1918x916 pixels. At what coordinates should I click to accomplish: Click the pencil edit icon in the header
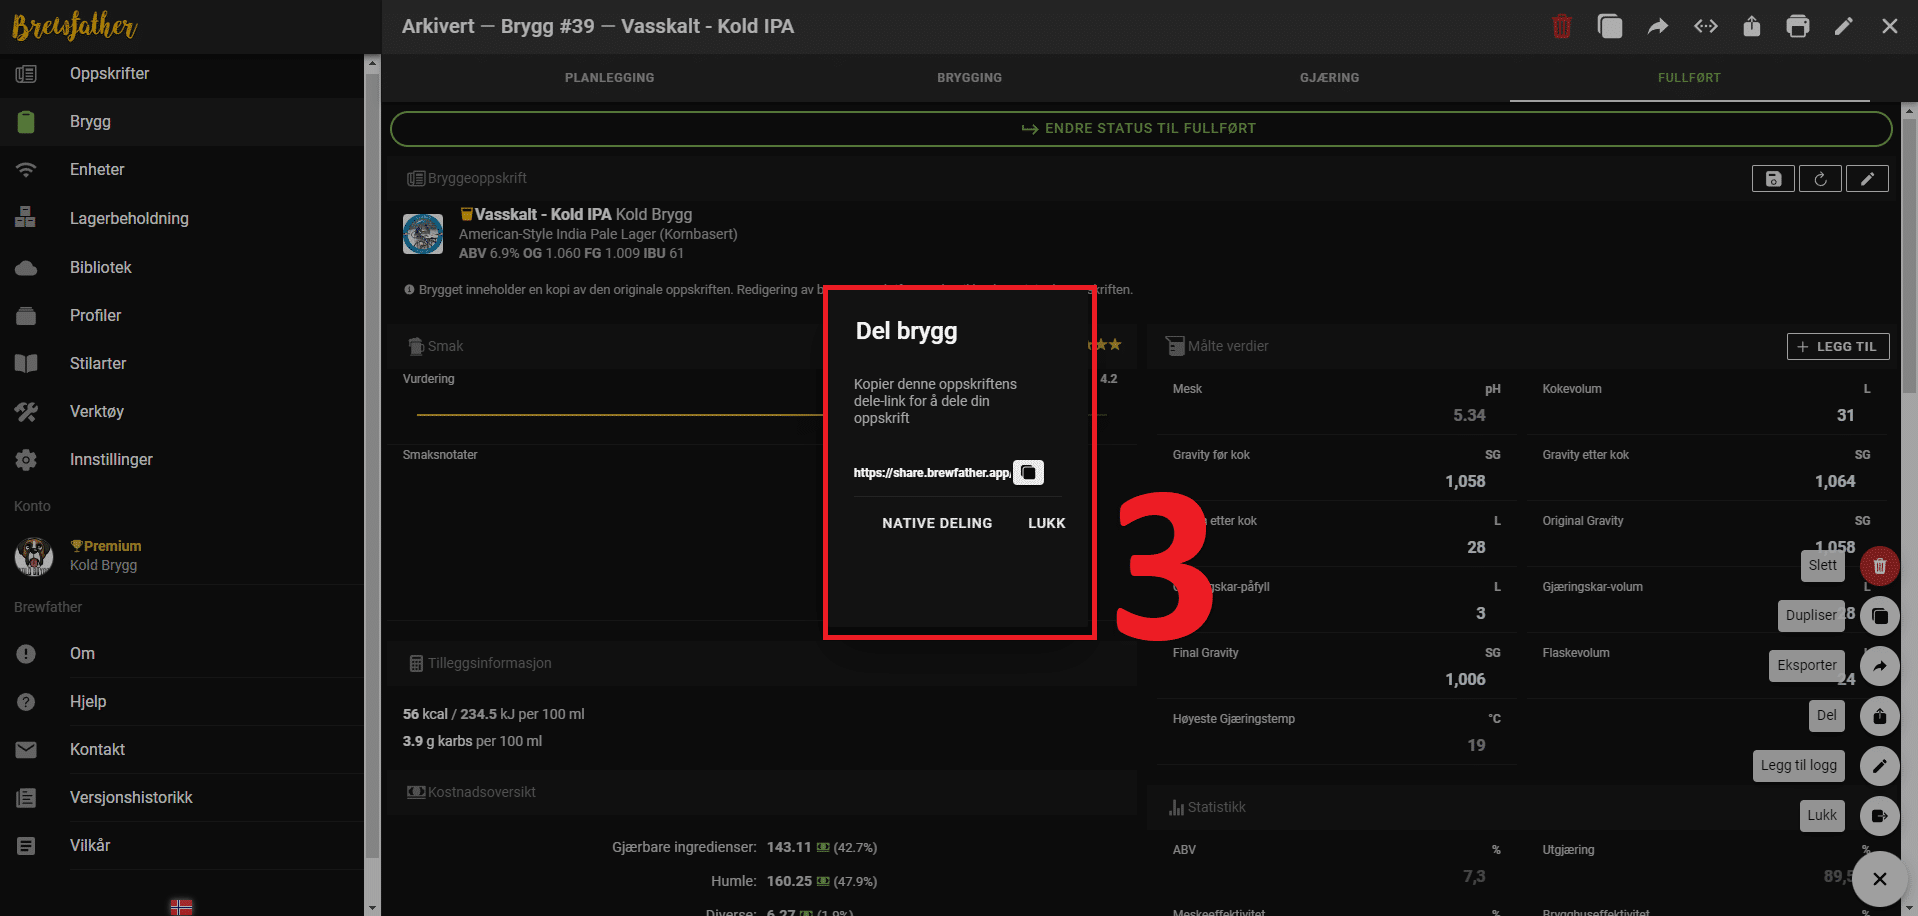[1843, 27]
